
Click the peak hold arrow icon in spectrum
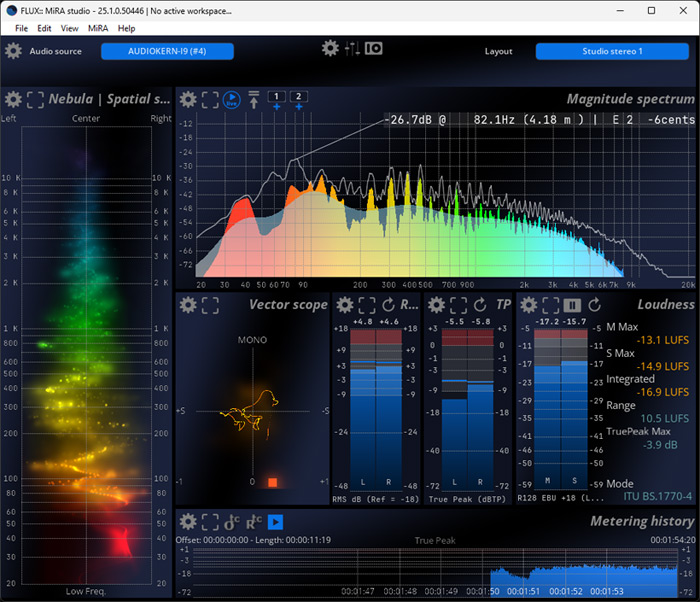click(x=254, y=100)
